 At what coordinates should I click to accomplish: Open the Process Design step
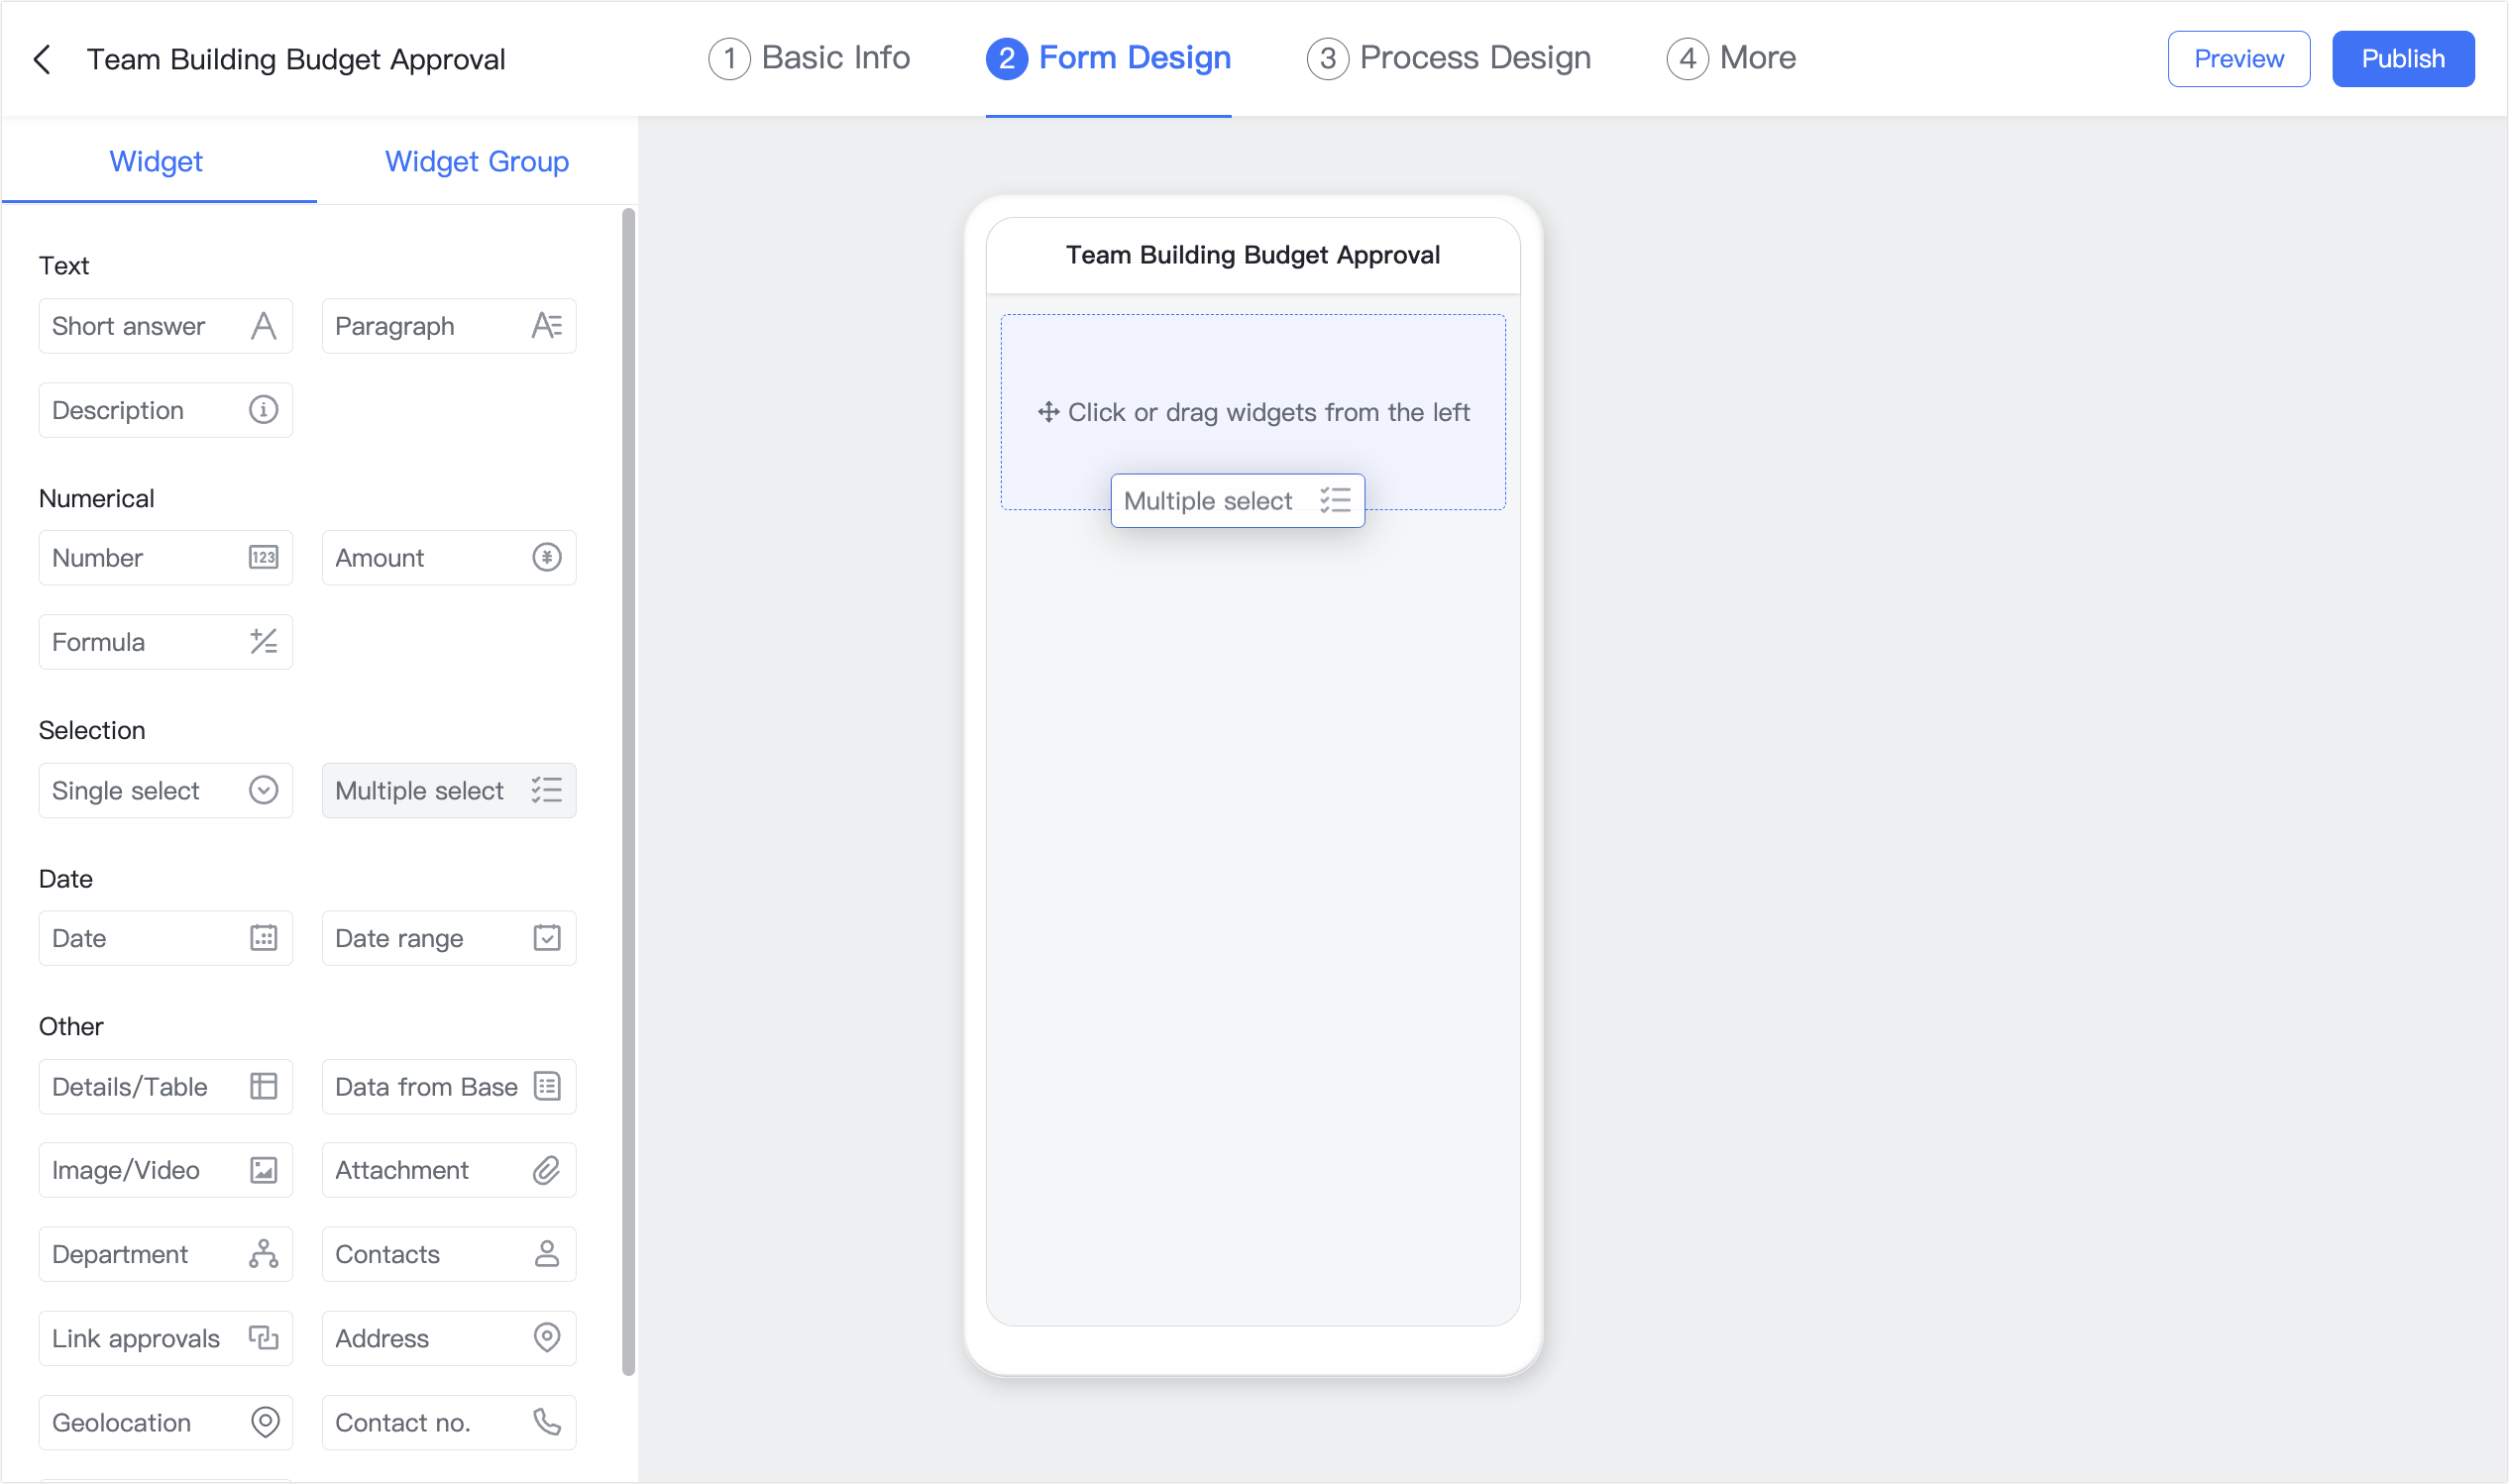[x=1448, y=58]
